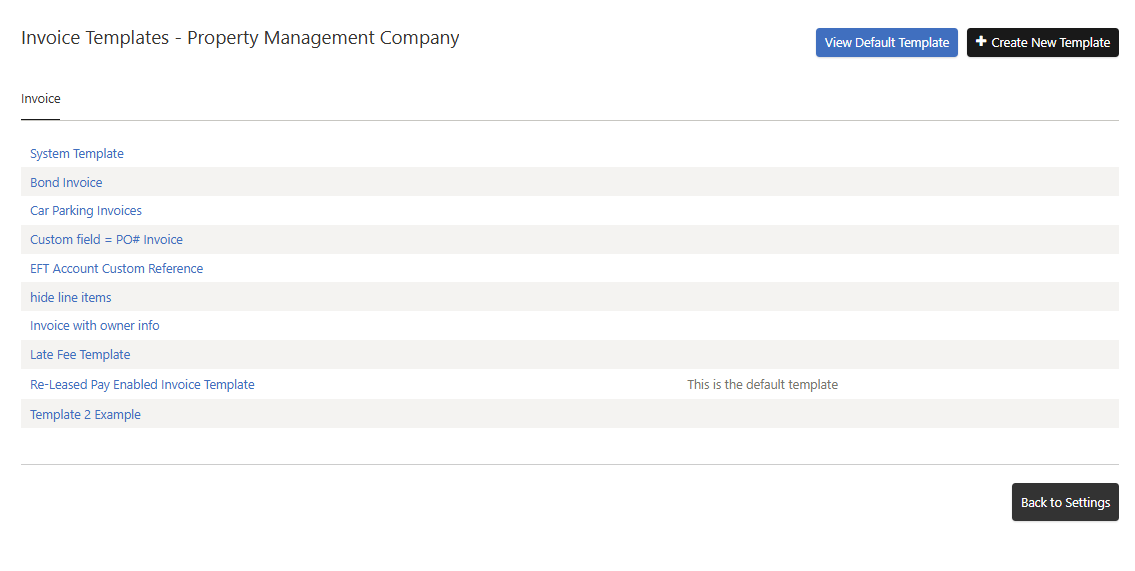Viewport: 1135px width, 571px height.
Task: Open the Late Fee Template link
Action: (x=80, y=355)
